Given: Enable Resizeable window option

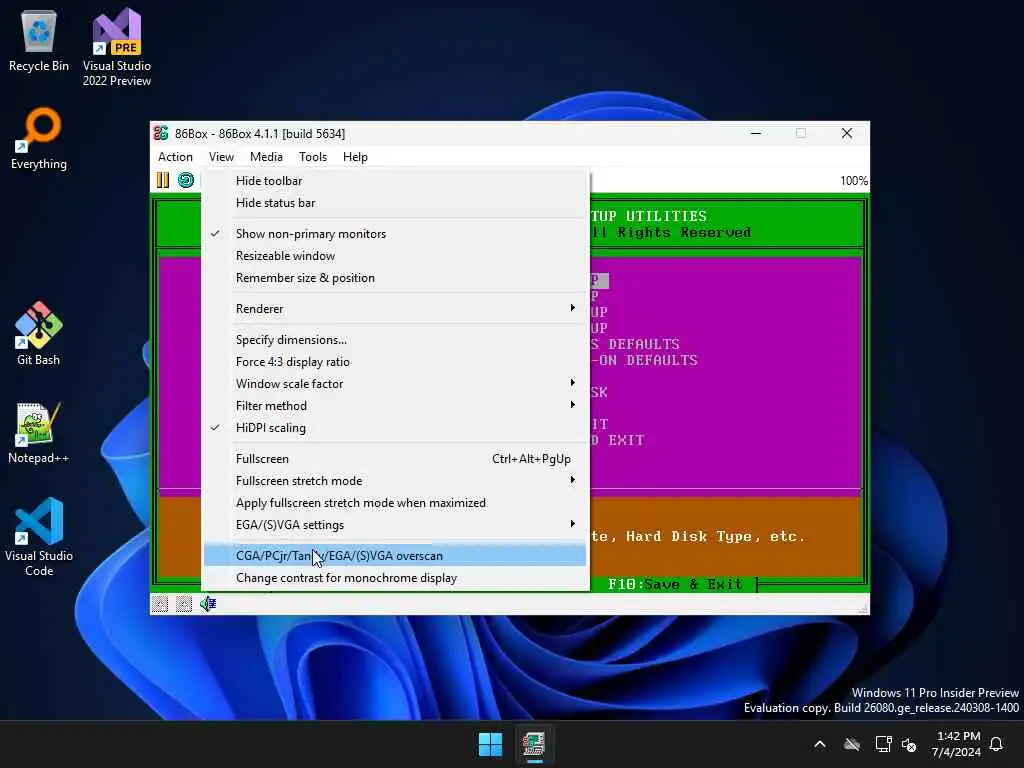Looking at the screenshot, I should coord(394,256).
